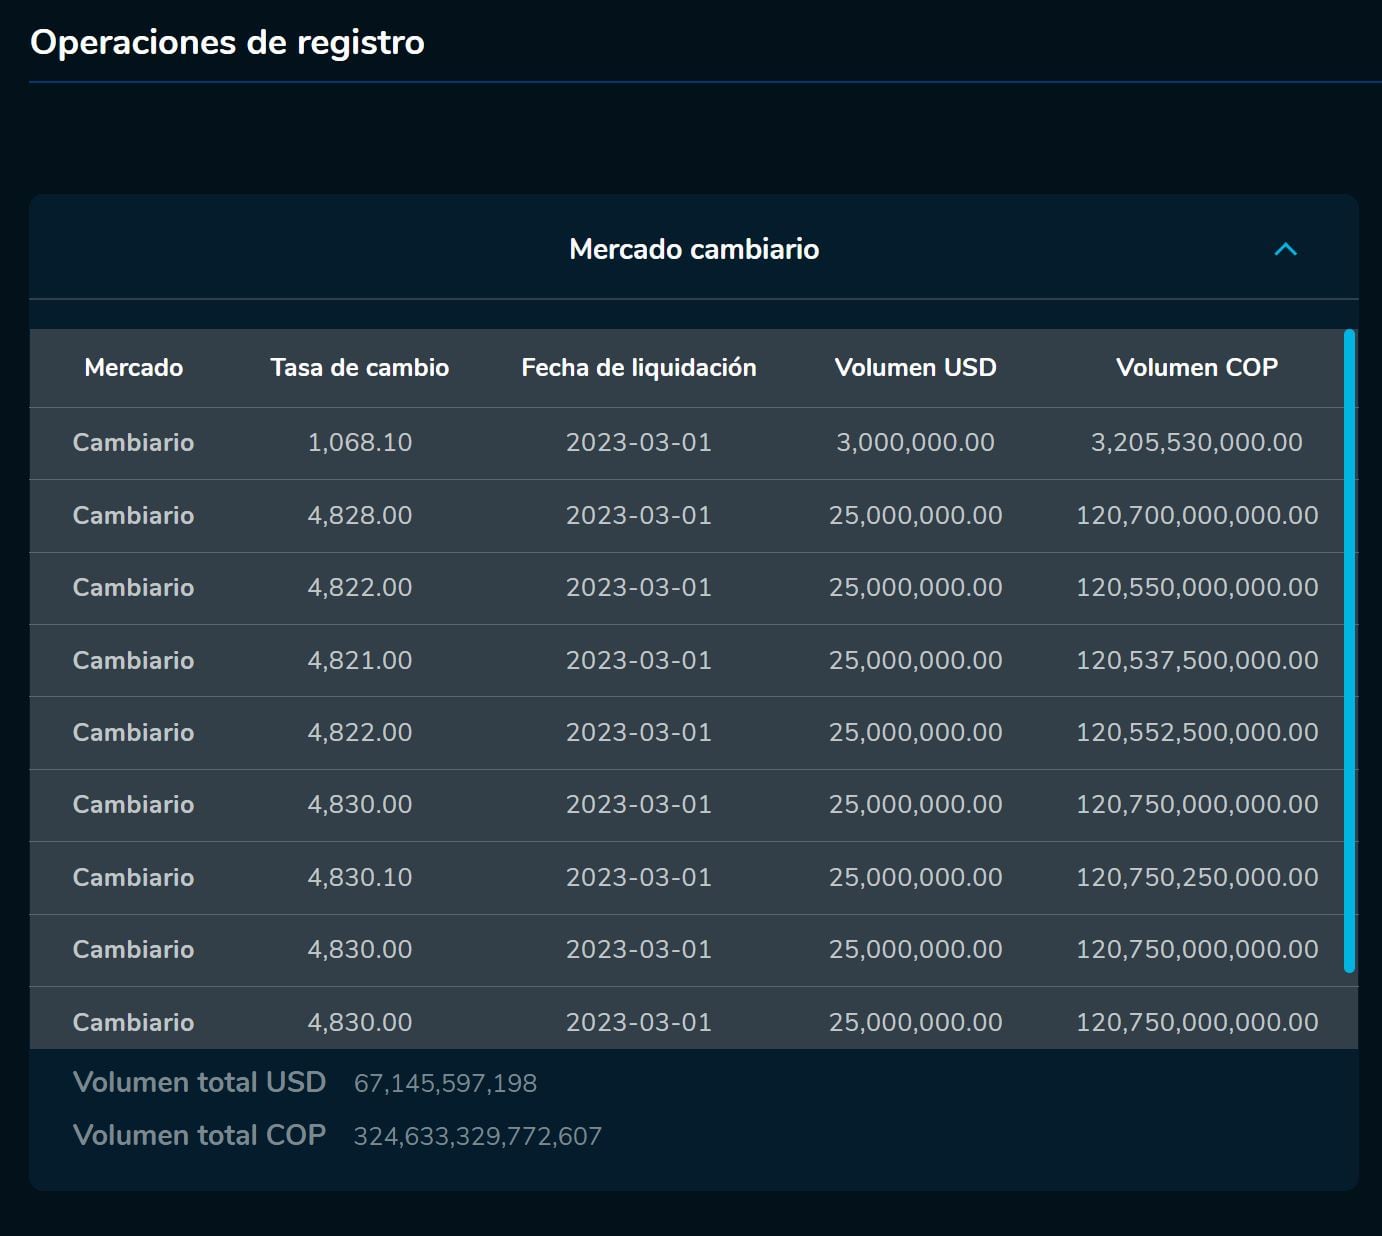The image size is (1382, 1236).
Task: Click the Volumen total COP figure
Action: pyautogui.click(x=479, y=1135)
